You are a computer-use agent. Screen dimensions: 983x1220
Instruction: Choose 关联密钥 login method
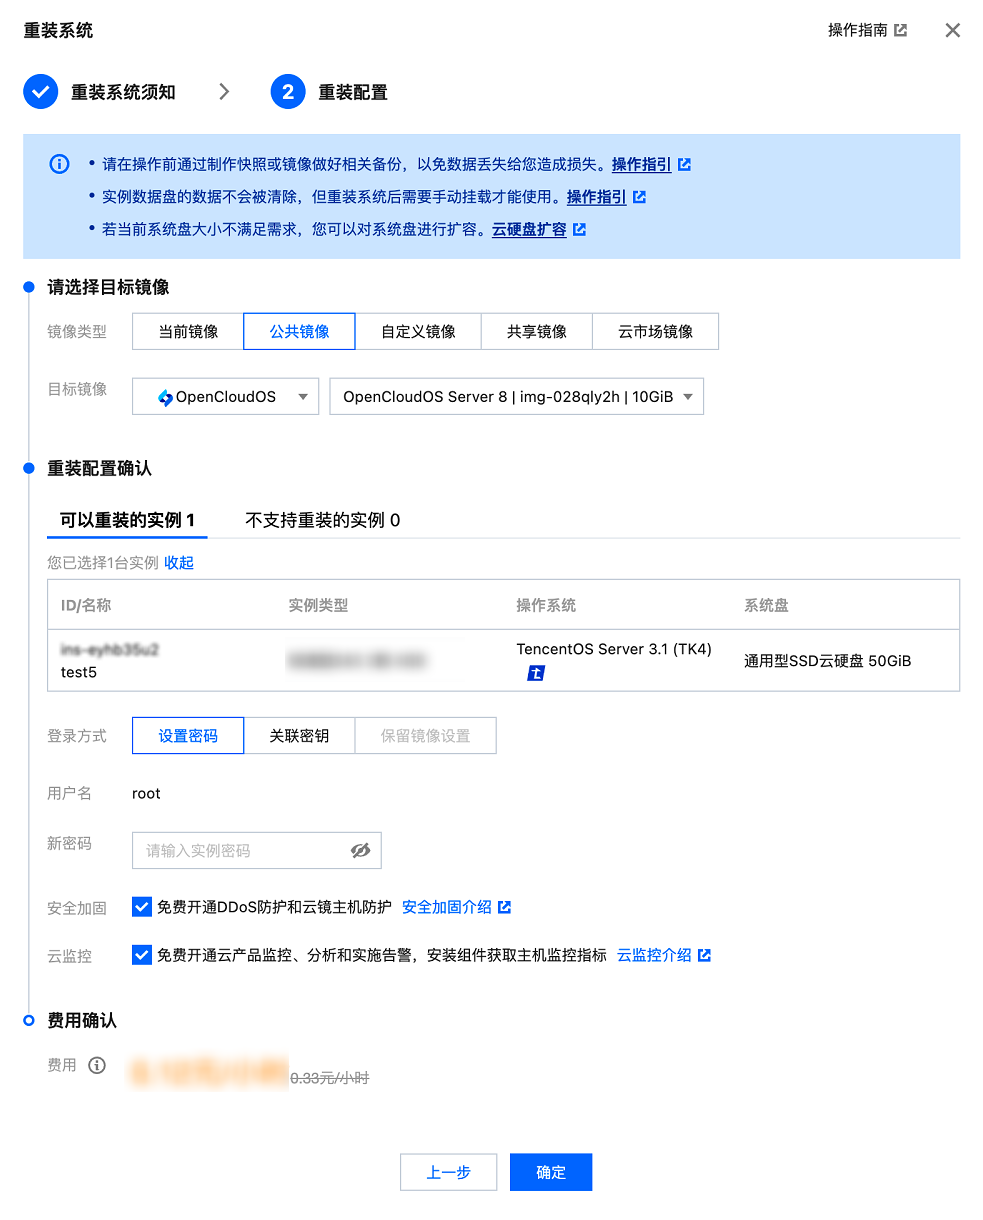299,735
